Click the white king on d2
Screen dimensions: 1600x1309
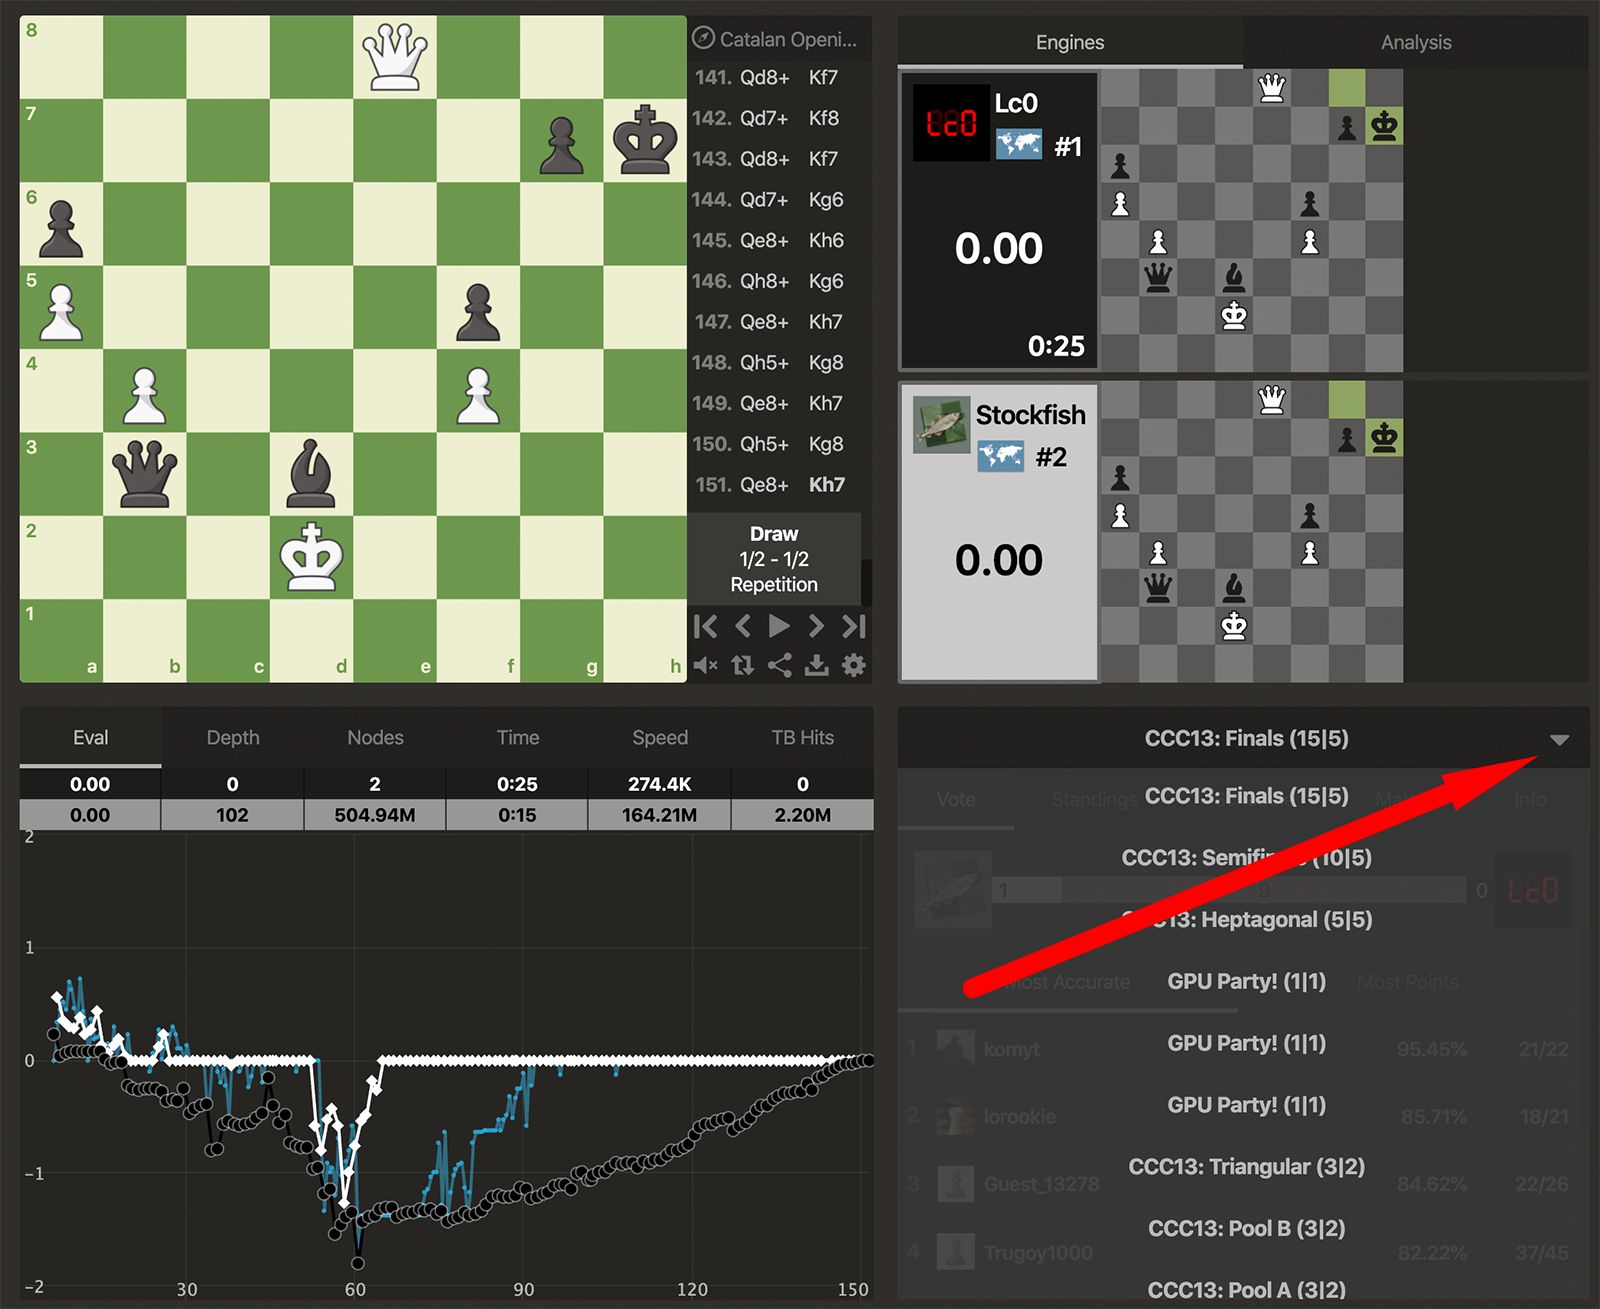point(312,557)
